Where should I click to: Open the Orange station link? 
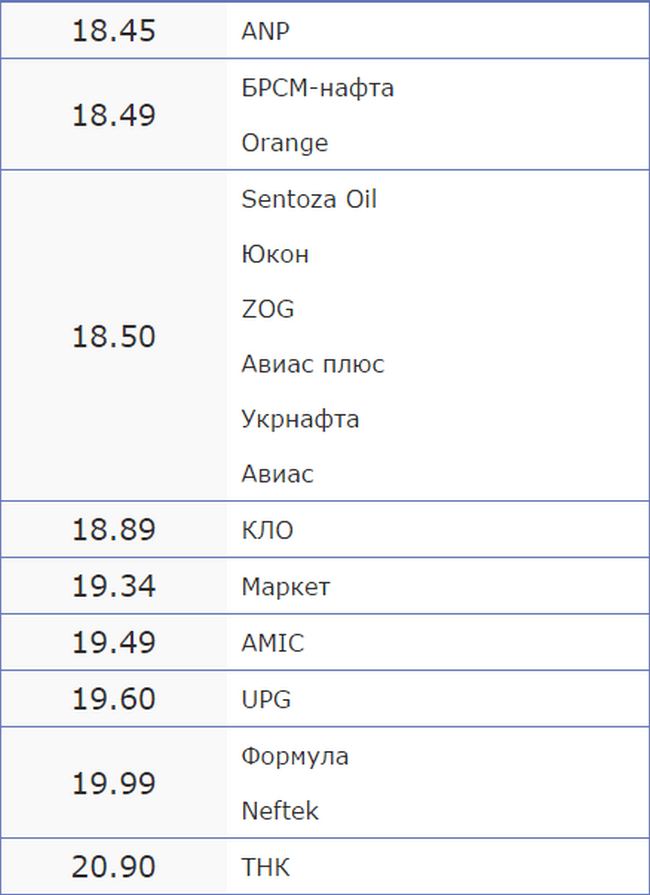(284, 143)
